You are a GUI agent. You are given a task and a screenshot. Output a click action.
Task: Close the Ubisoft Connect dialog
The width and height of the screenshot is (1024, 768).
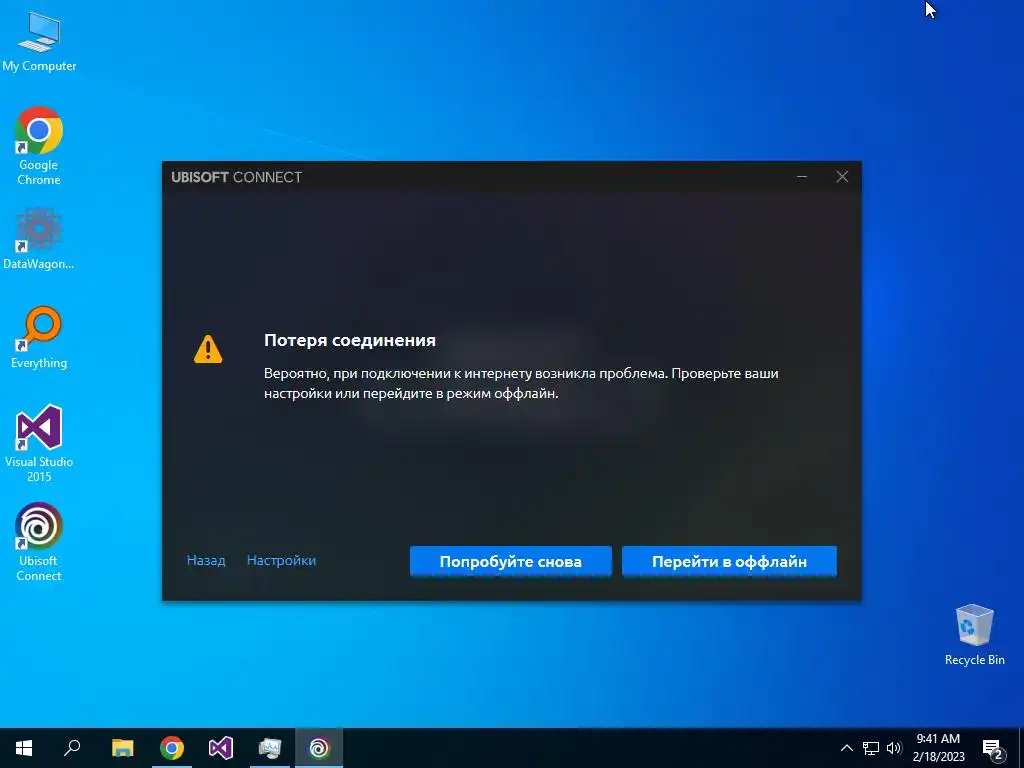point(842,177)
